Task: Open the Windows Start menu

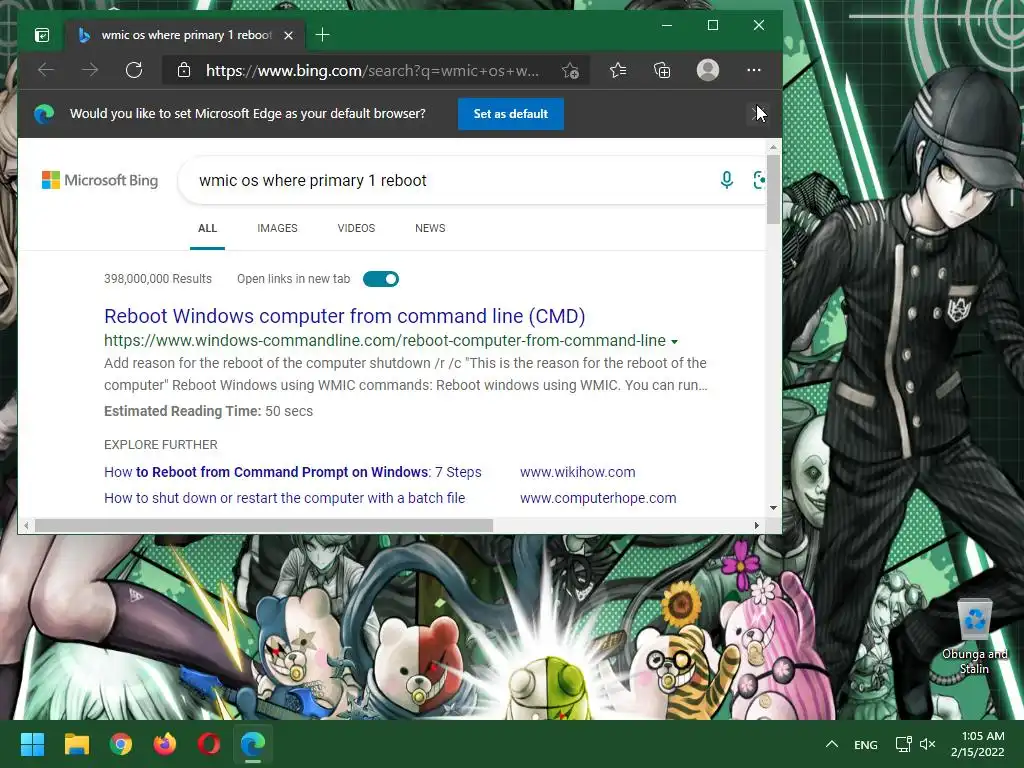Action: pos(32,744)
